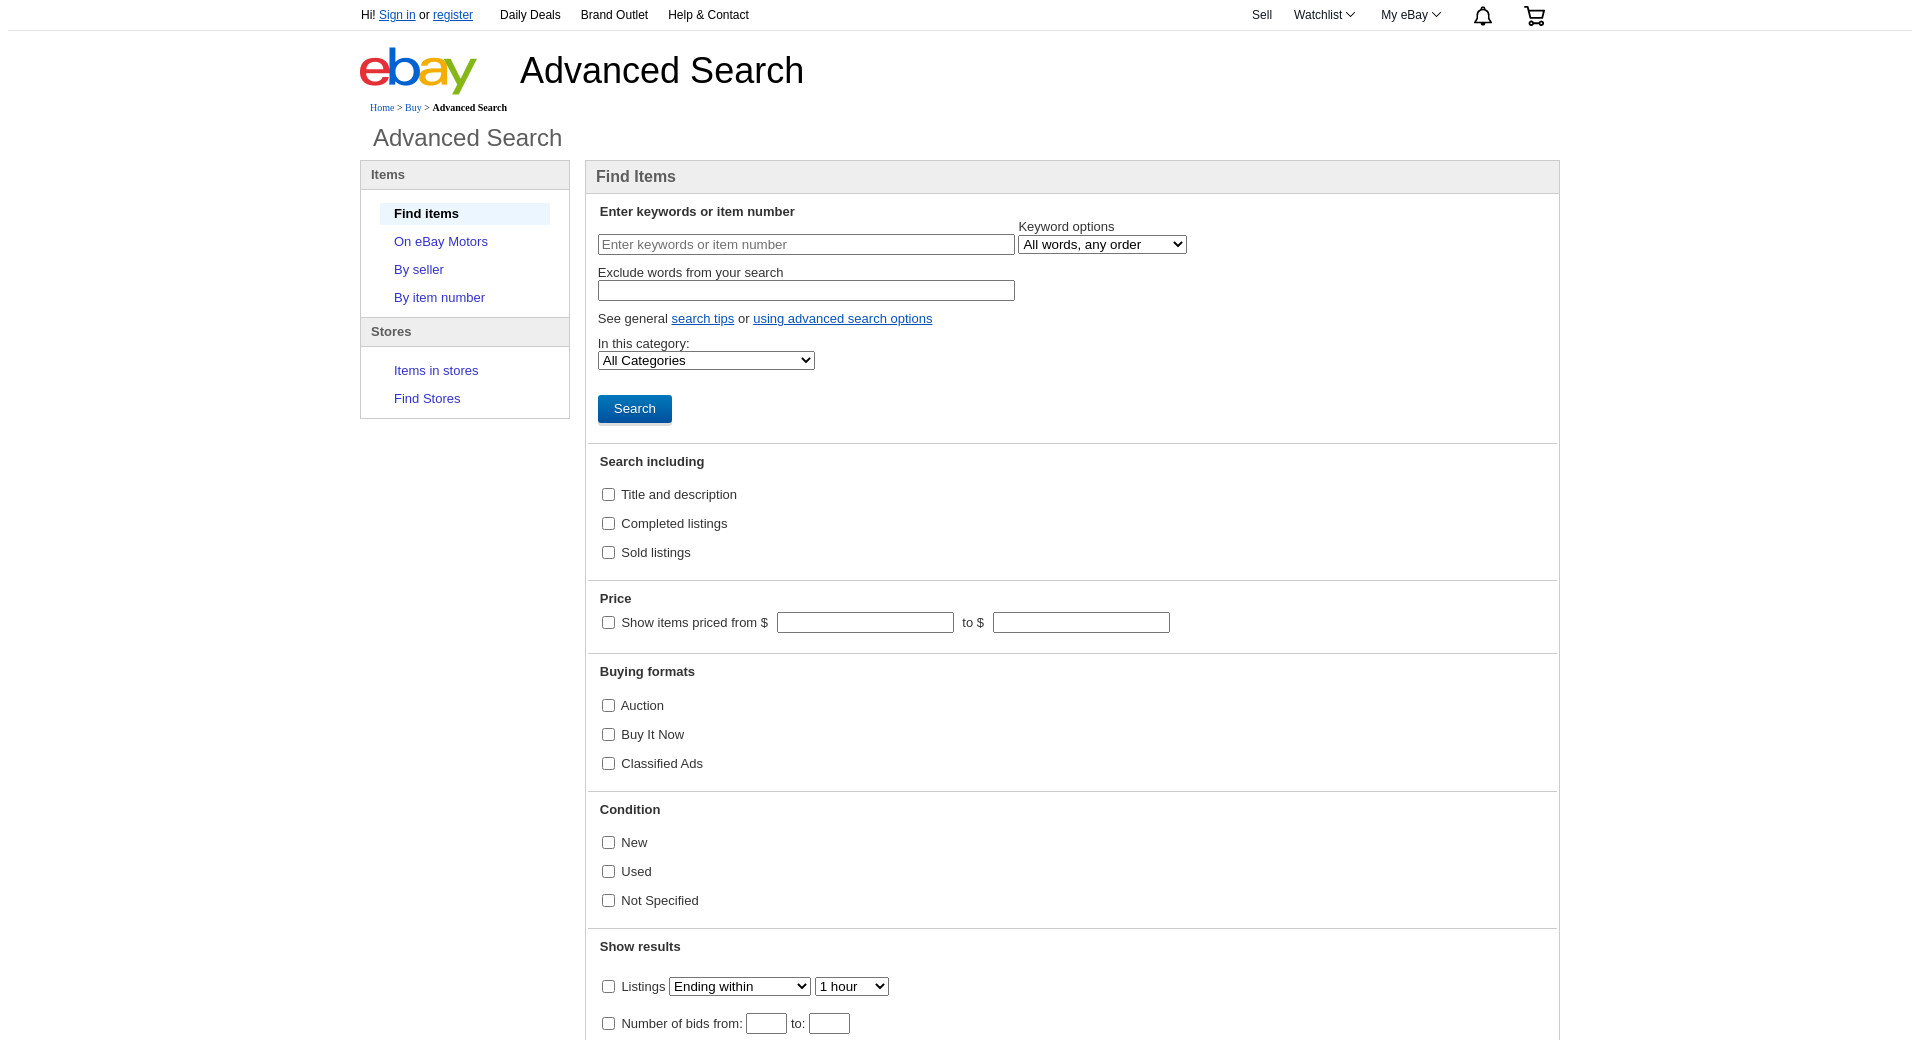Open the 1 hour time dropdown
1920x1040 pixels.
[851, 987]
